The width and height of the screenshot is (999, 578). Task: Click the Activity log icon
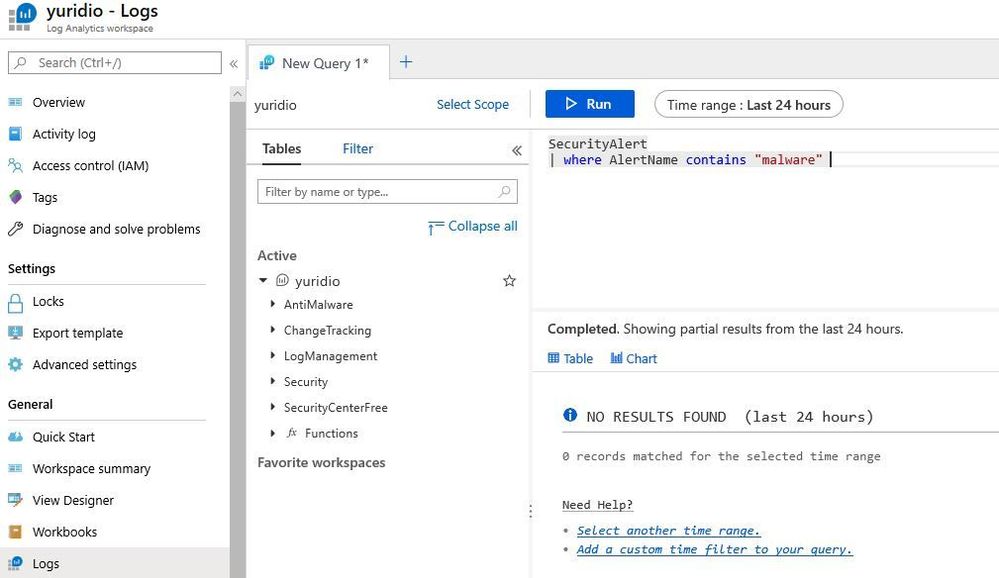pyautogui.click(x=15, y=134)
